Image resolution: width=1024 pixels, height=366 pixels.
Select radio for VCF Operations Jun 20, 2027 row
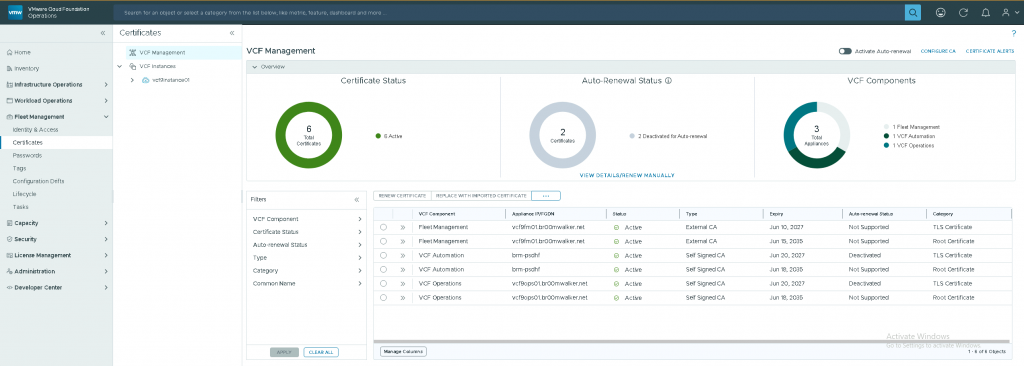pos(383,284)
